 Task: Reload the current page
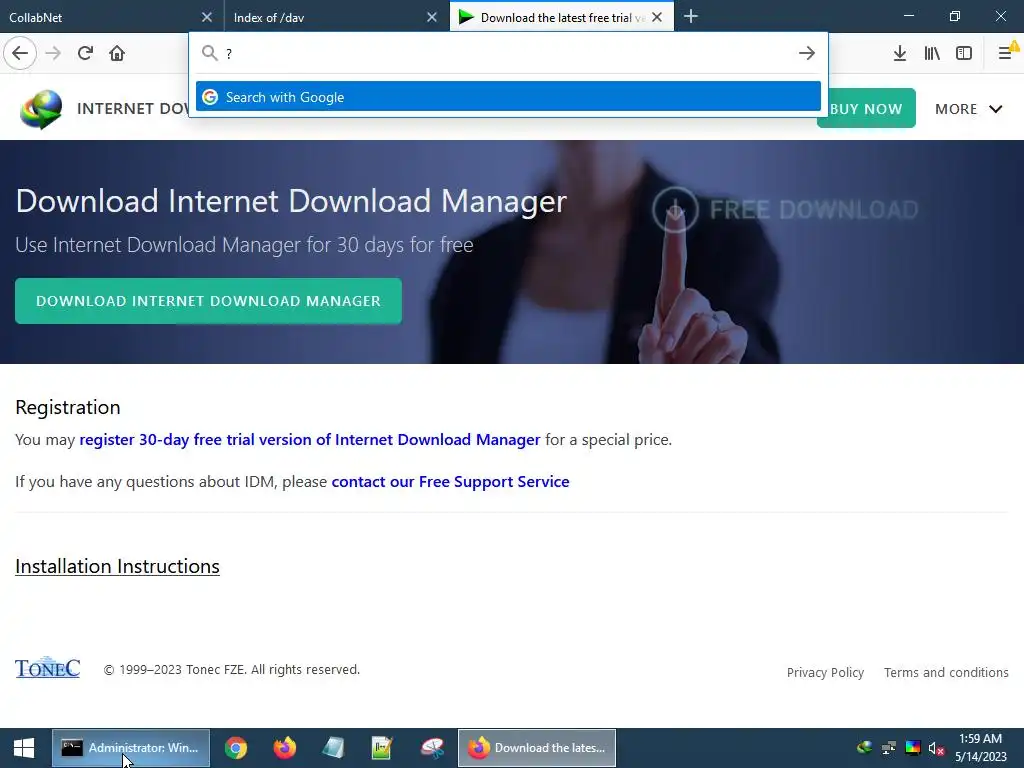(85, 53)
